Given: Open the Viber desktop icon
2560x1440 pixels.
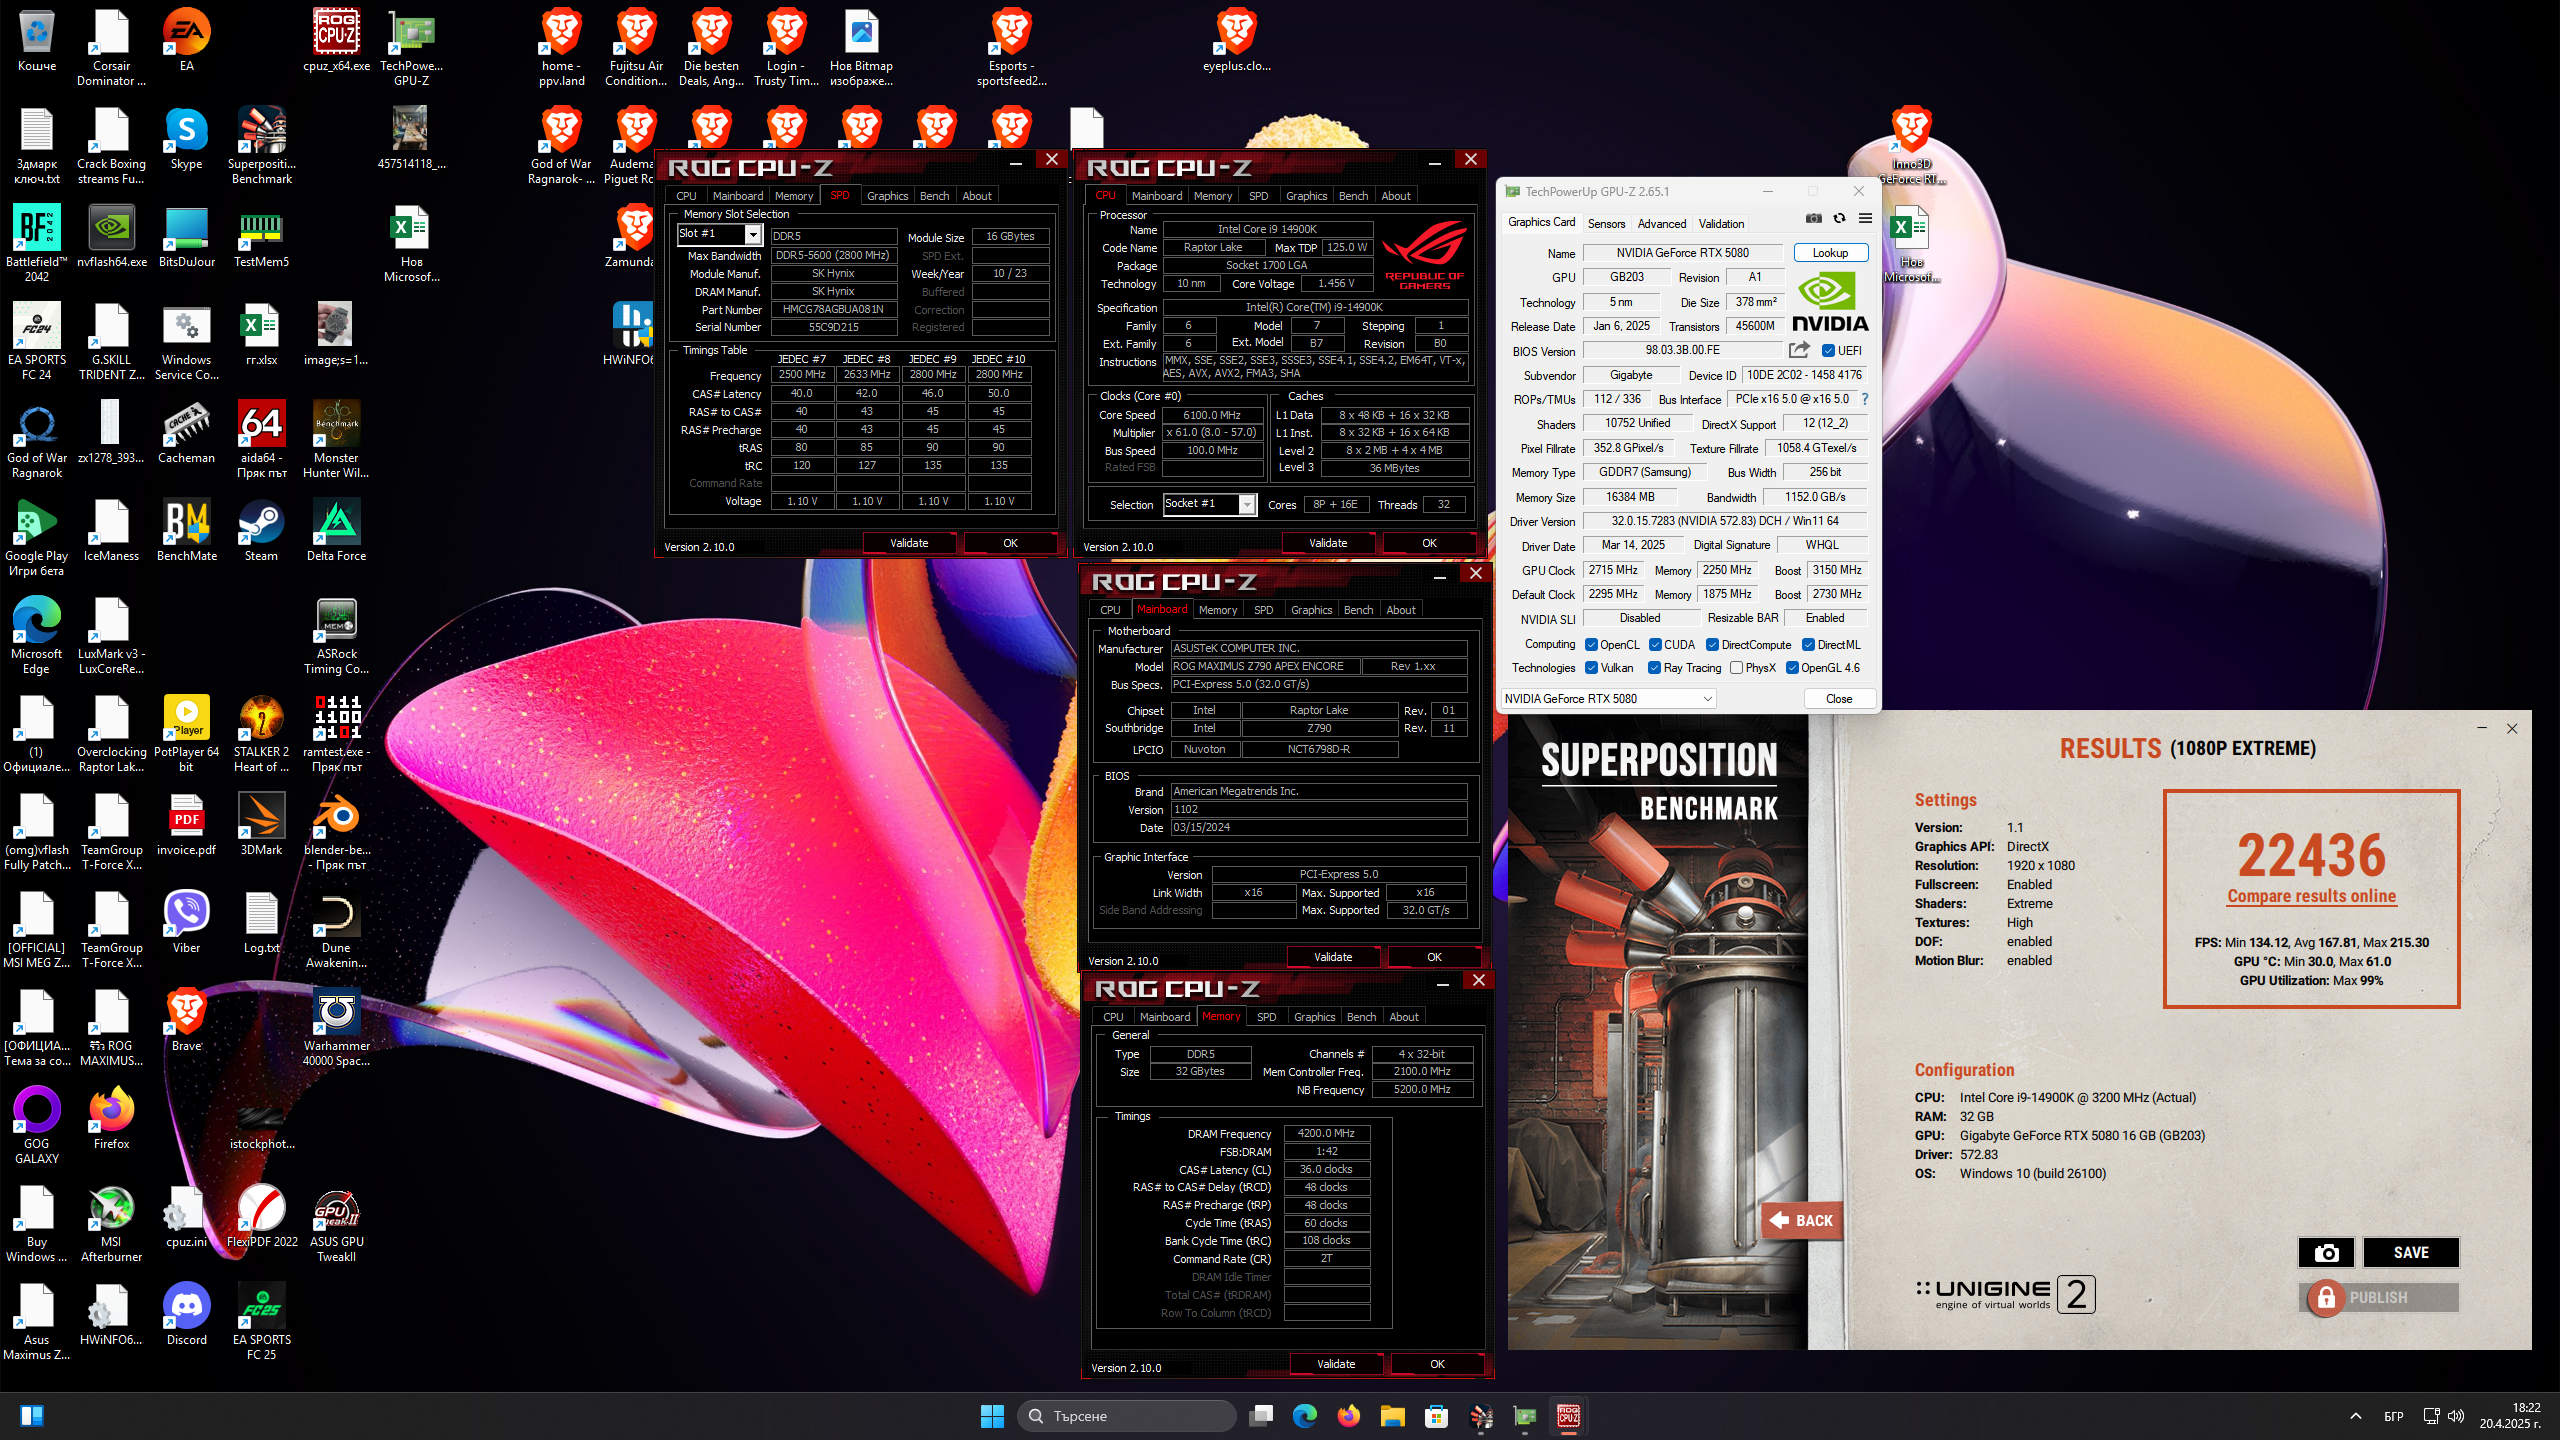Looking at the screenshot, I should (186, 924).
